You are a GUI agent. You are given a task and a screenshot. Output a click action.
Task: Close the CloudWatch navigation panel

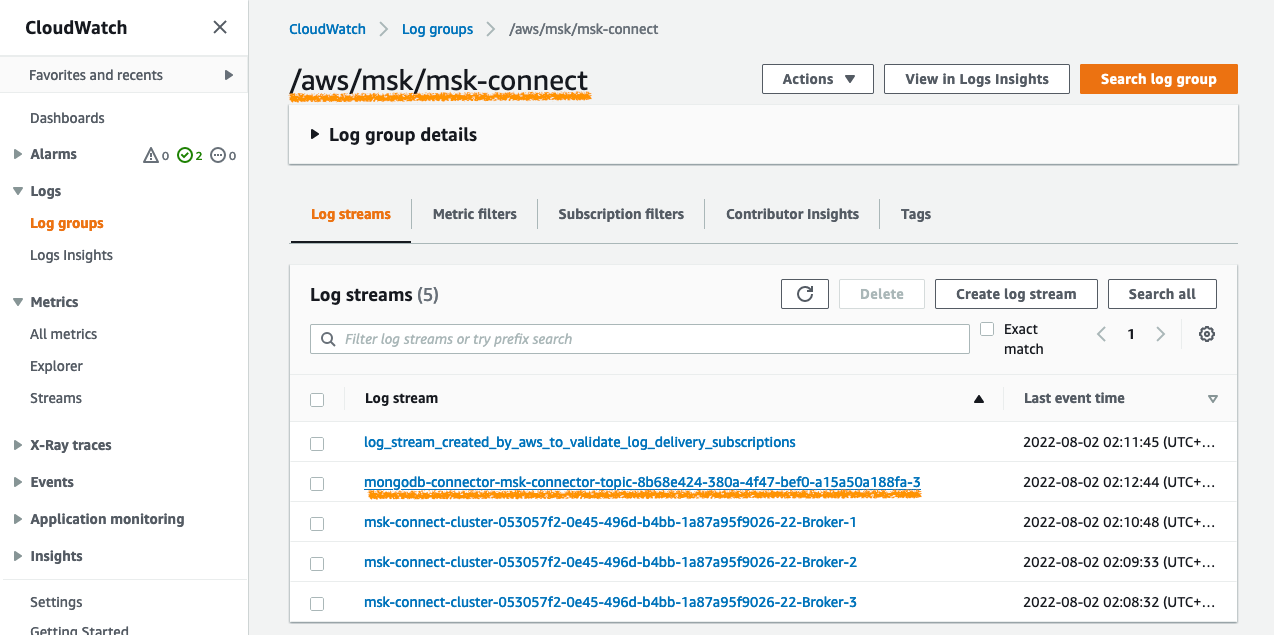click(x=220, y=28)
